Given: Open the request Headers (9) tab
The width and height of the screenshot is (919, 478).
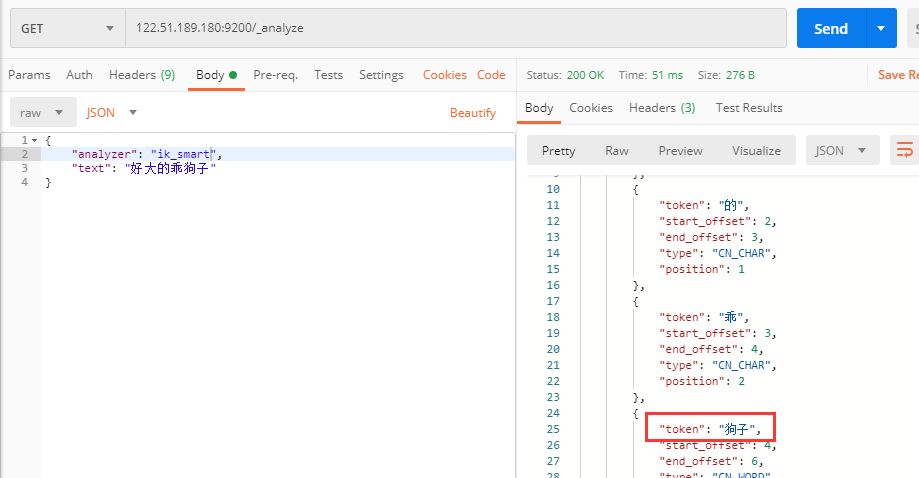Looking at the screenshot, I should pos(142,75).
